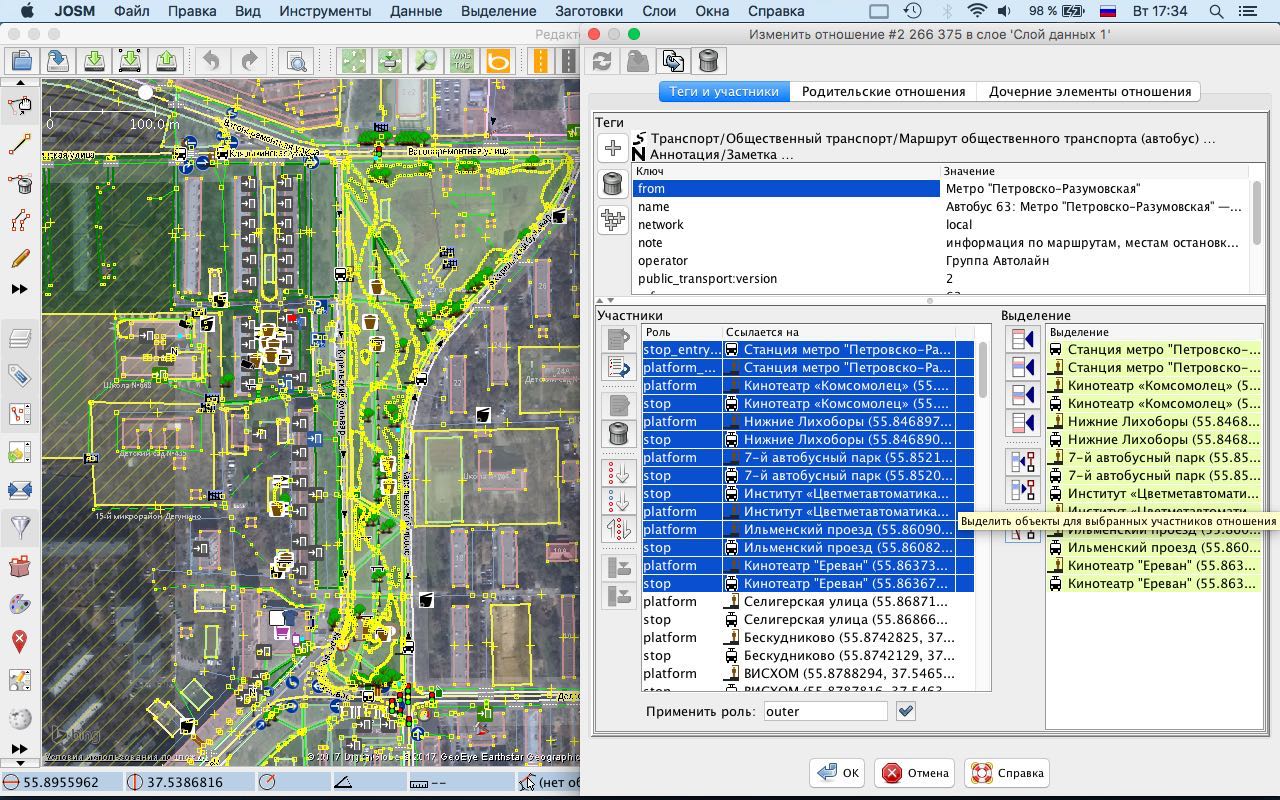Open the Файл menu

[x=132, y=11]
